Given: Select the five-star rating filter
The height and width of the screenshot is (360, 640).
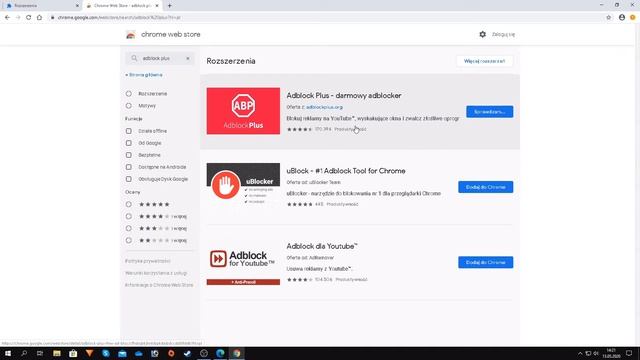Looking at the screenshot, I should (x=129, y=204).
